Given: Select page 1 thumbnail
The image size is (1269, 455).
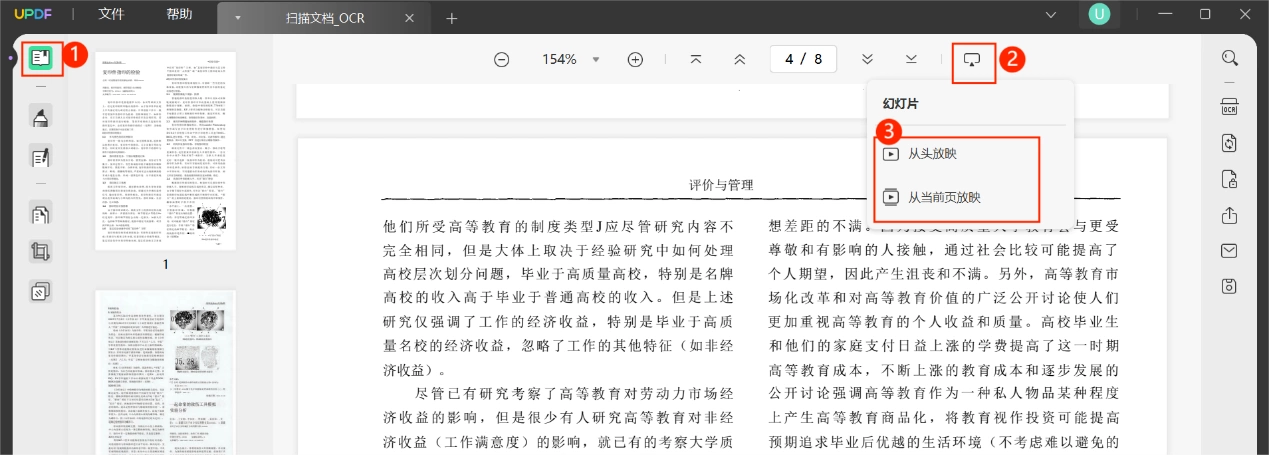Looking at the screenshot, I should (165, 151).
